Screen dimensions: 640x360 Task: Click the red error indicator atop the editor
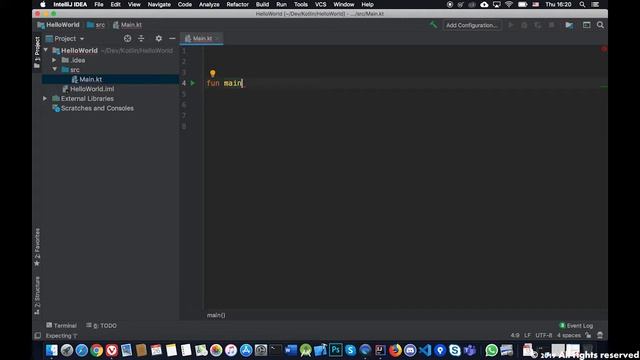[604, 49]
